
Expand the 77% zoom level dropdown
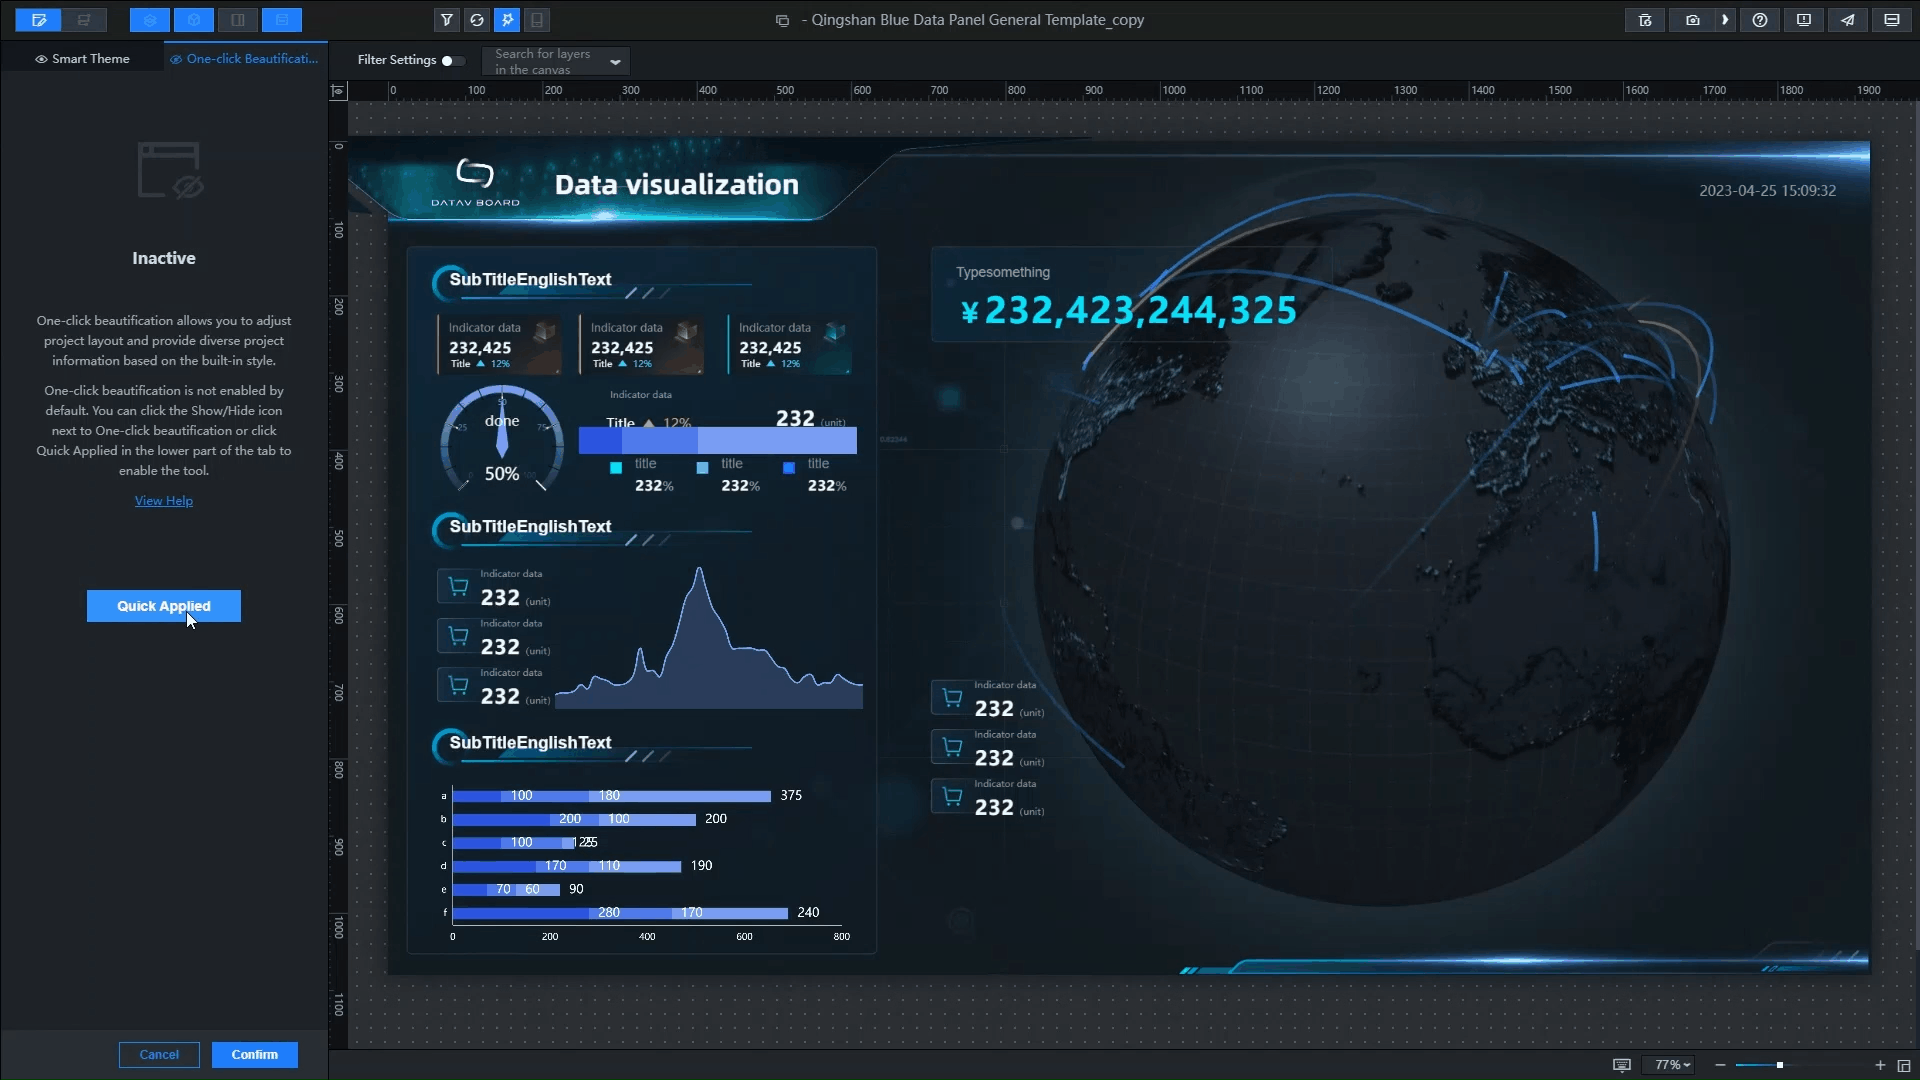click(x=1673, y=1065)
